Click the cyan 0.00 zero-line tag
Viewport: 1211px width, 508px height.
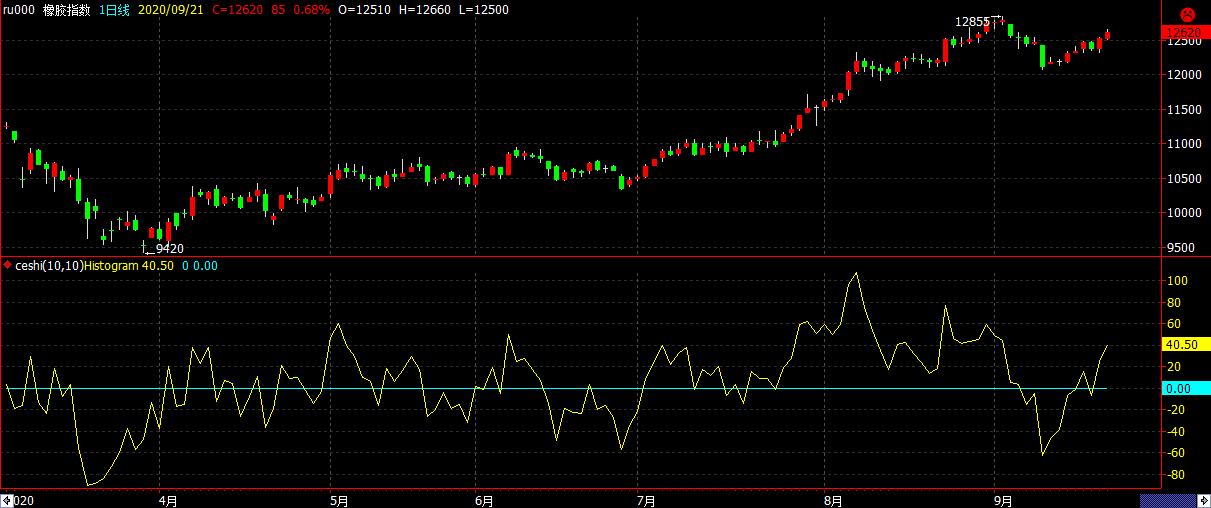1185,388
